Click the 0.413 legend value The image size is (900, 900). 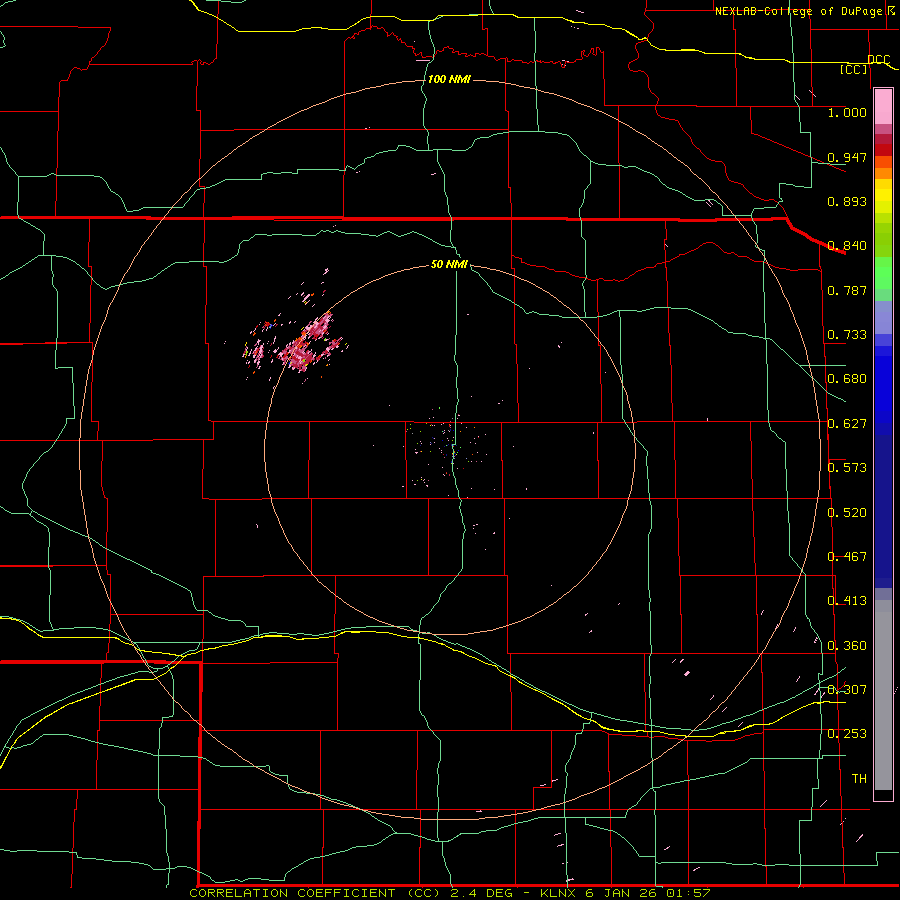(x=847, y=601)
